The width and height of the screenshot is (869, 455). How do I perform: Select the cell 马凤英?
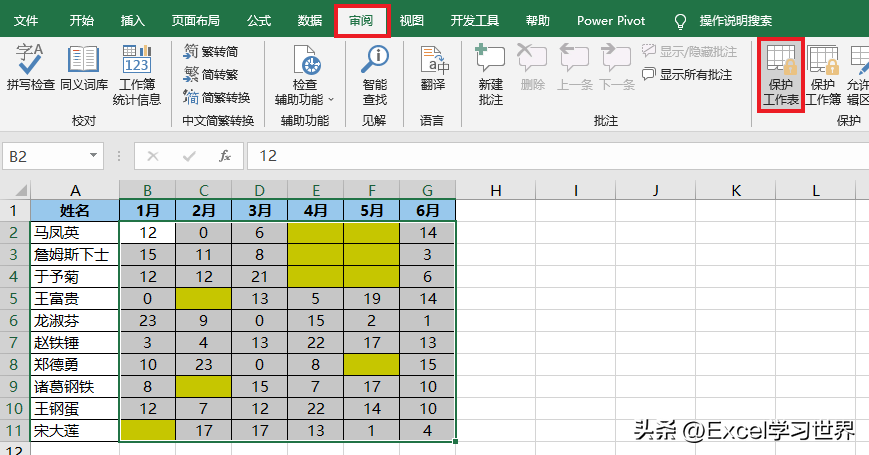(x=75, y=233)
